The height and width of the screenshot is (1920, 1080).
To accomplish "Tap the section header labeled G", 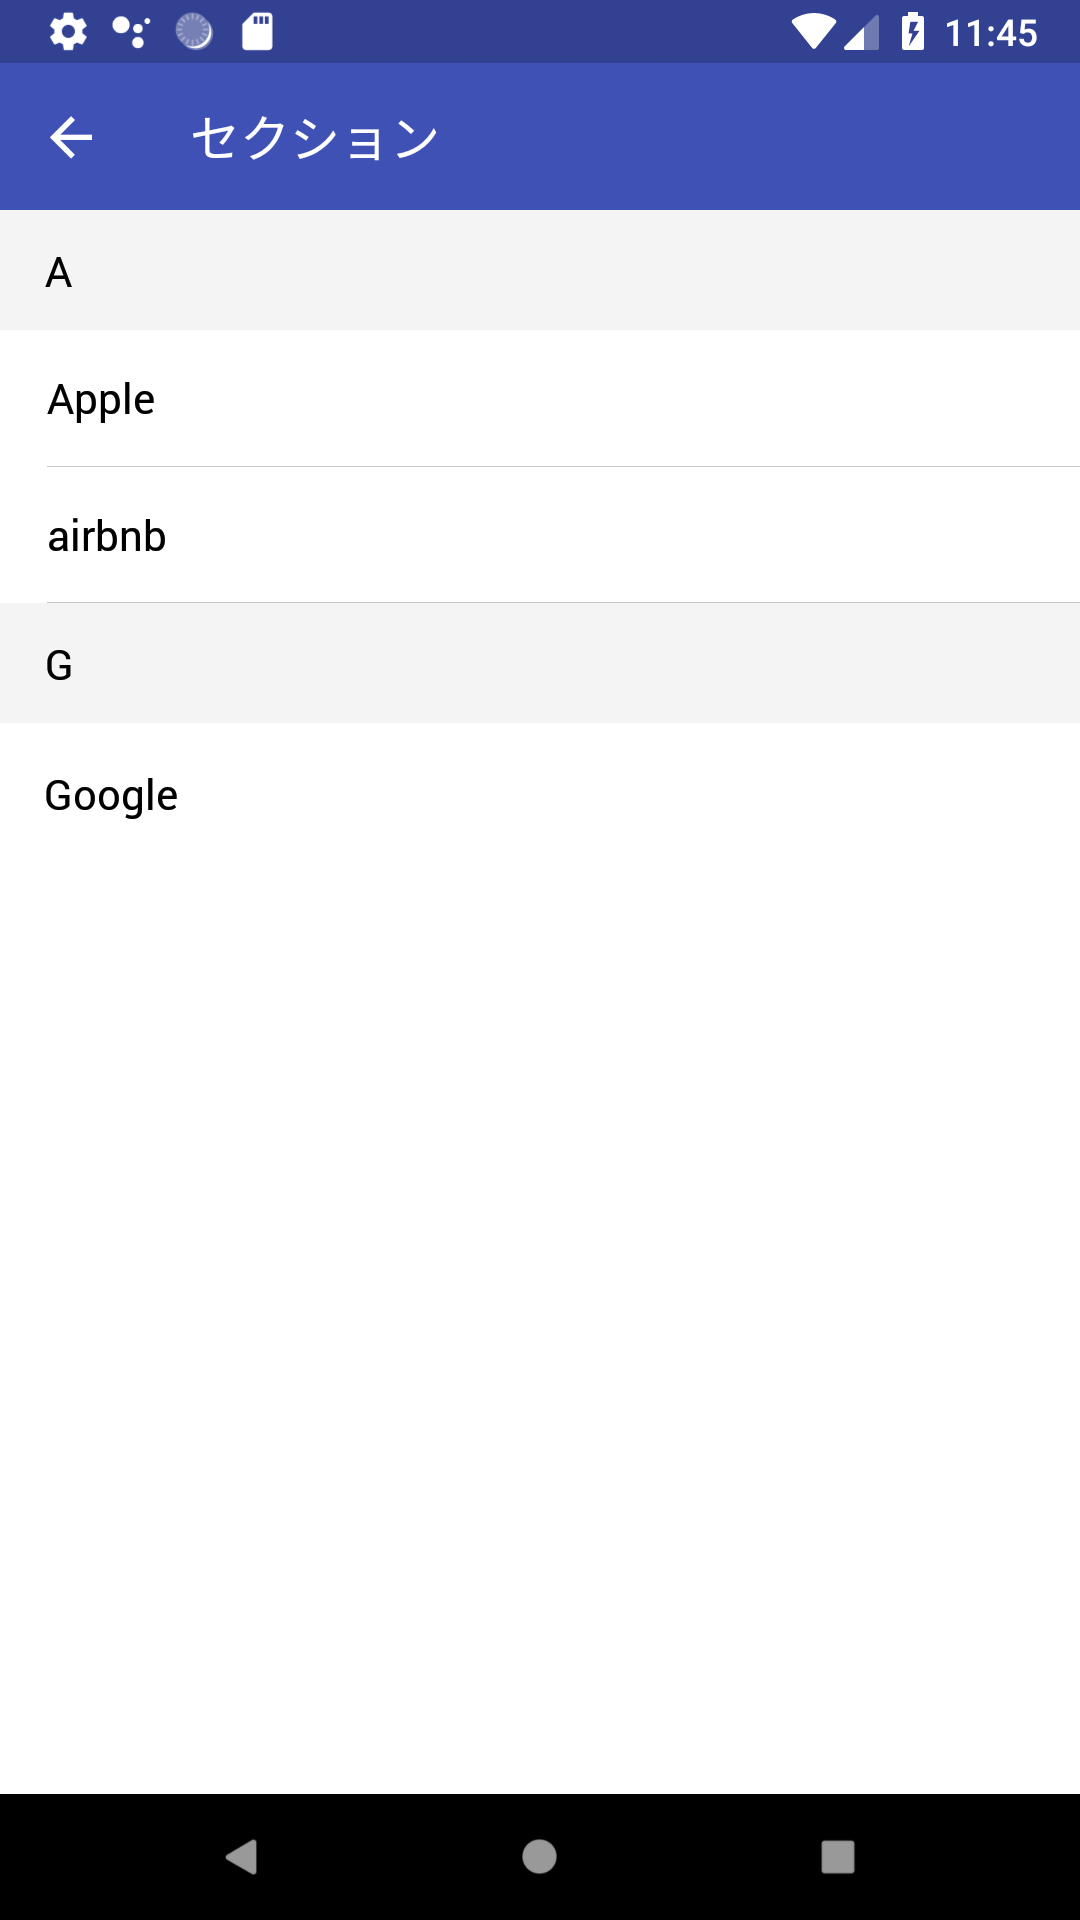I will click(59, 663).
